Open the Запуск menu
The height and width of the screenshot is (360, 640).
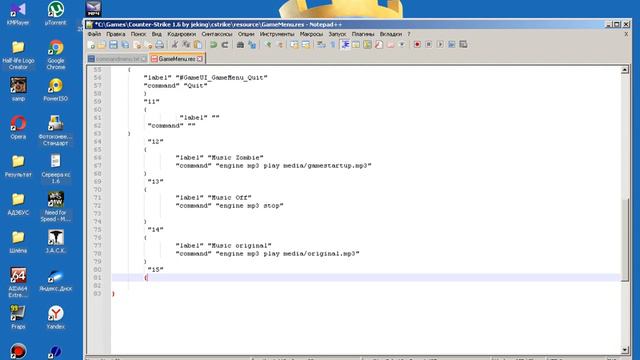coord(337,34)
